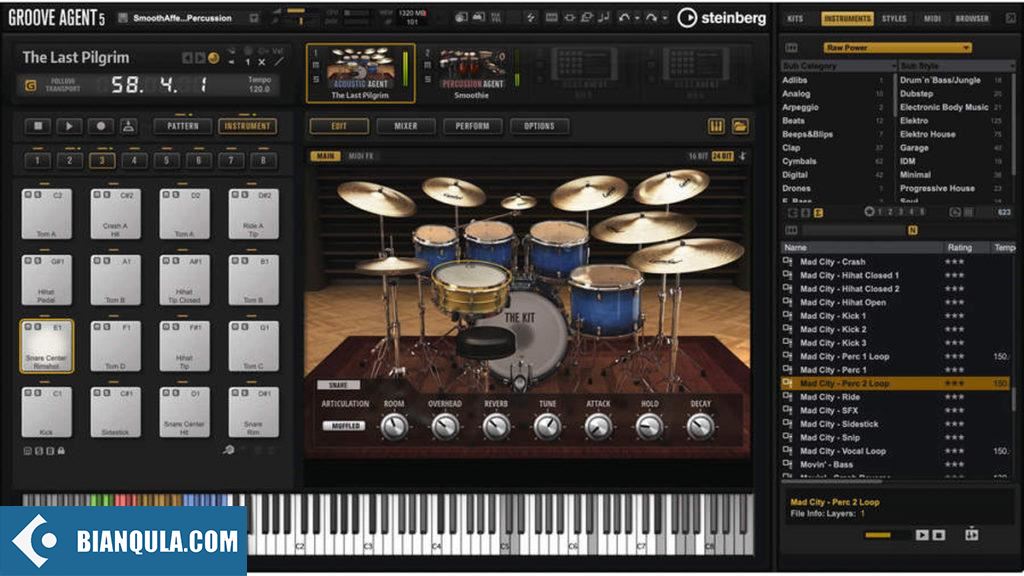This screenshot has height=576, width=1024.
Task: Switch sample quality to 24 BIT
Action: 722,156
